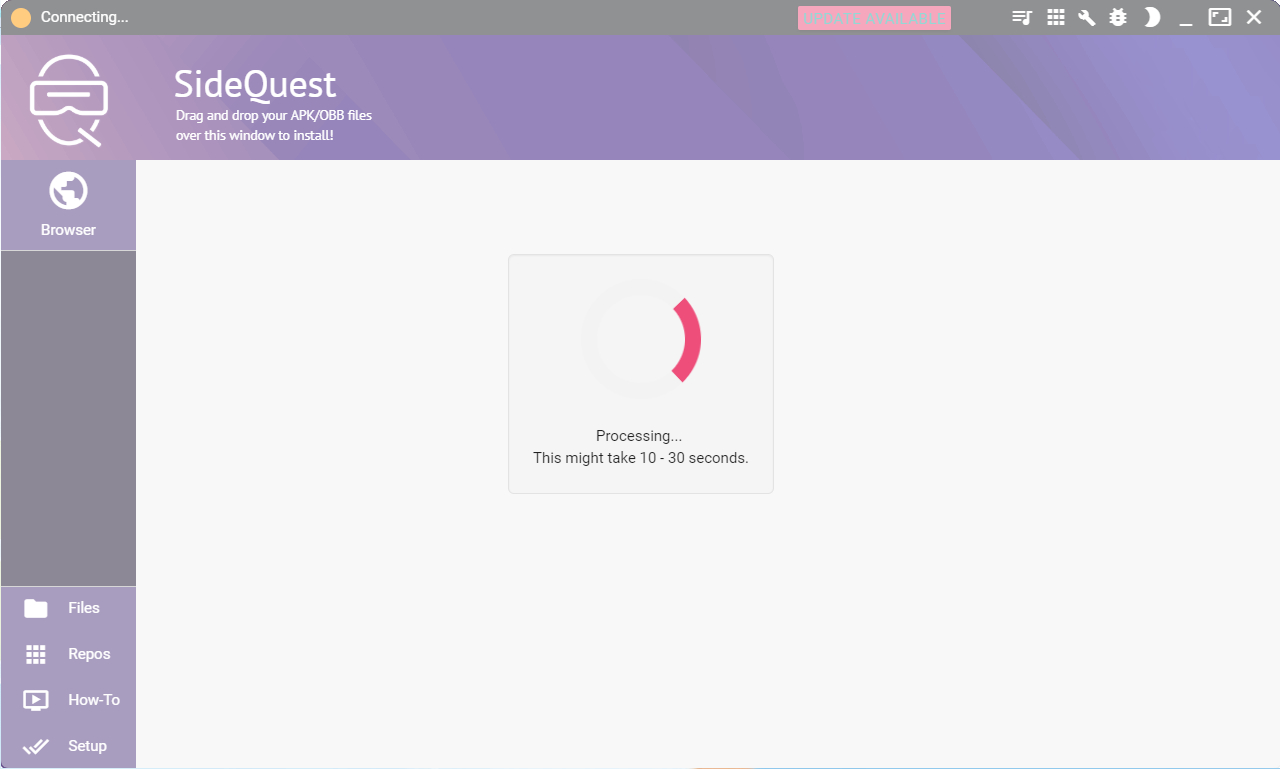The height and width of the screenshot is (769, 1280).
Task: Click the "Connecting..." status text
Action: (84, 18)
